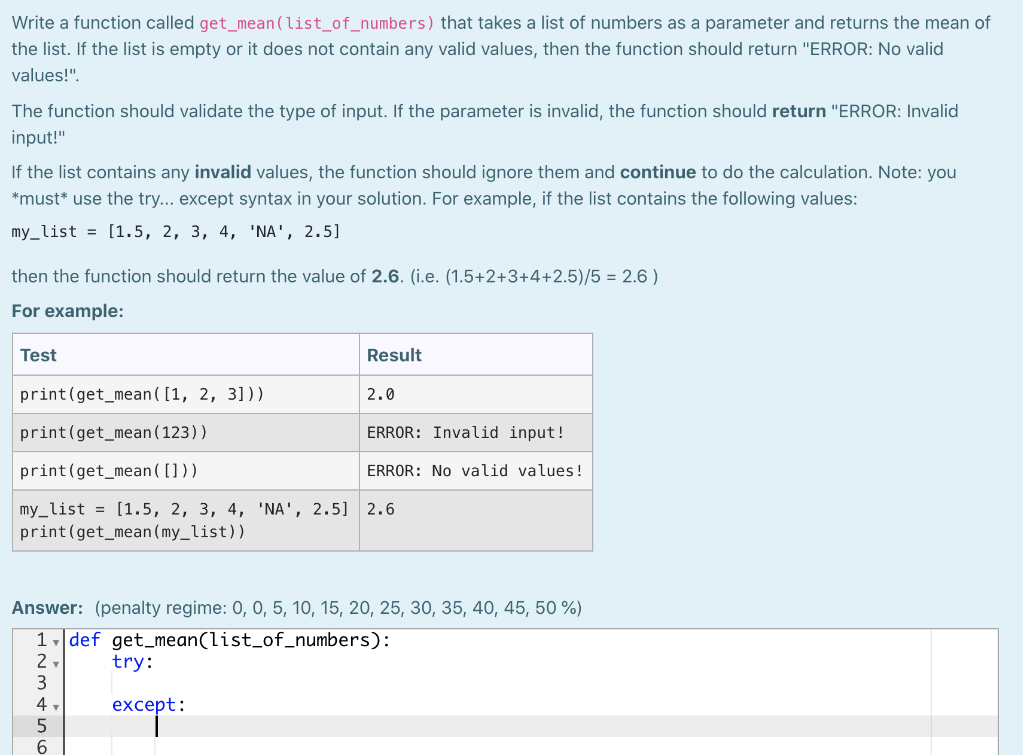Click the def keyword in the code editor
The width and height of the screenshot is (1024, 755).
(84, 639)
